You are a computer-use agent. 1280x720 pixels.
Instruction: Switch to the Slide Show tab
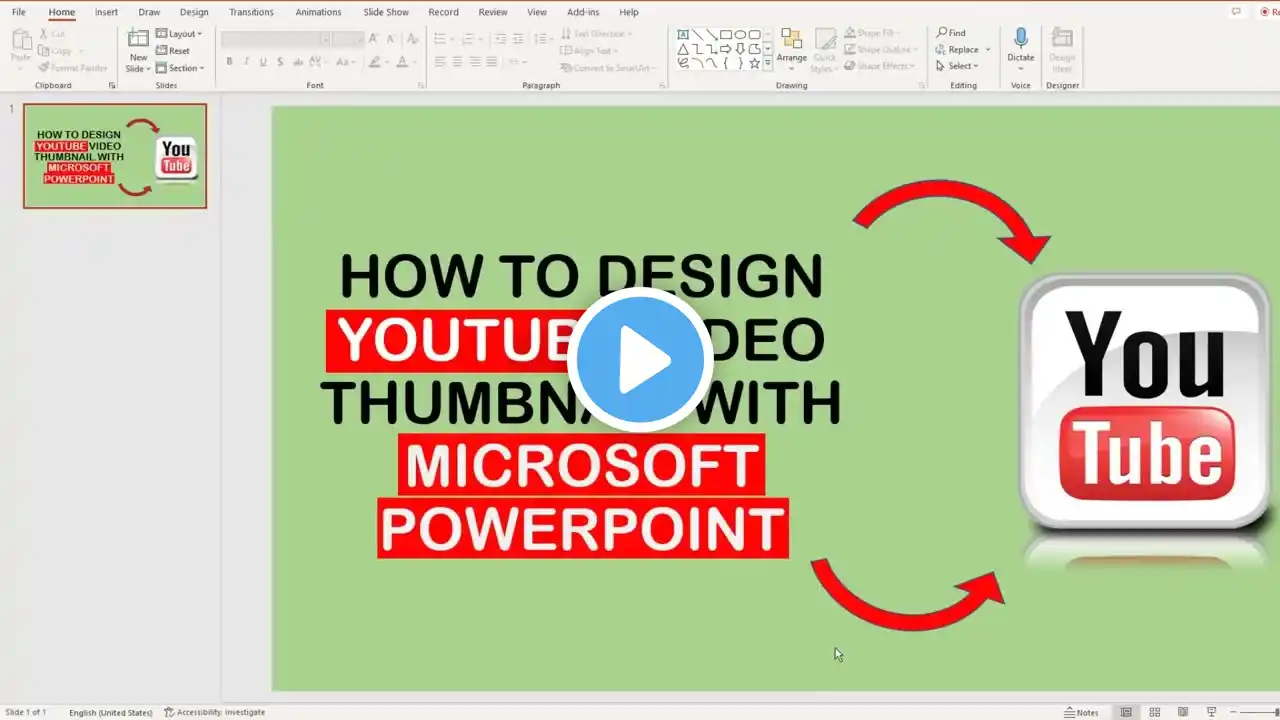[x=386, y=12]
